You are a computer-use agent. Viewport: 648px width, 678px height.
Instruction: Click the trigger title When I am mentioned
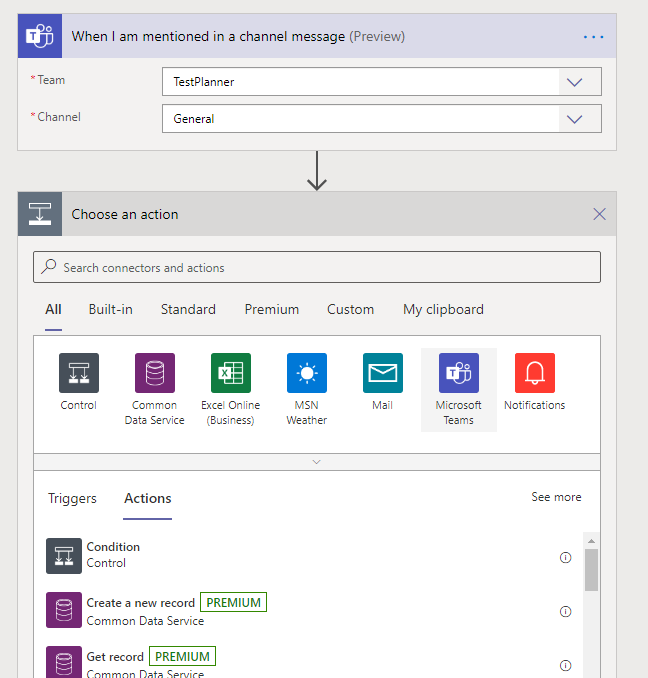[x=238, y=37]
